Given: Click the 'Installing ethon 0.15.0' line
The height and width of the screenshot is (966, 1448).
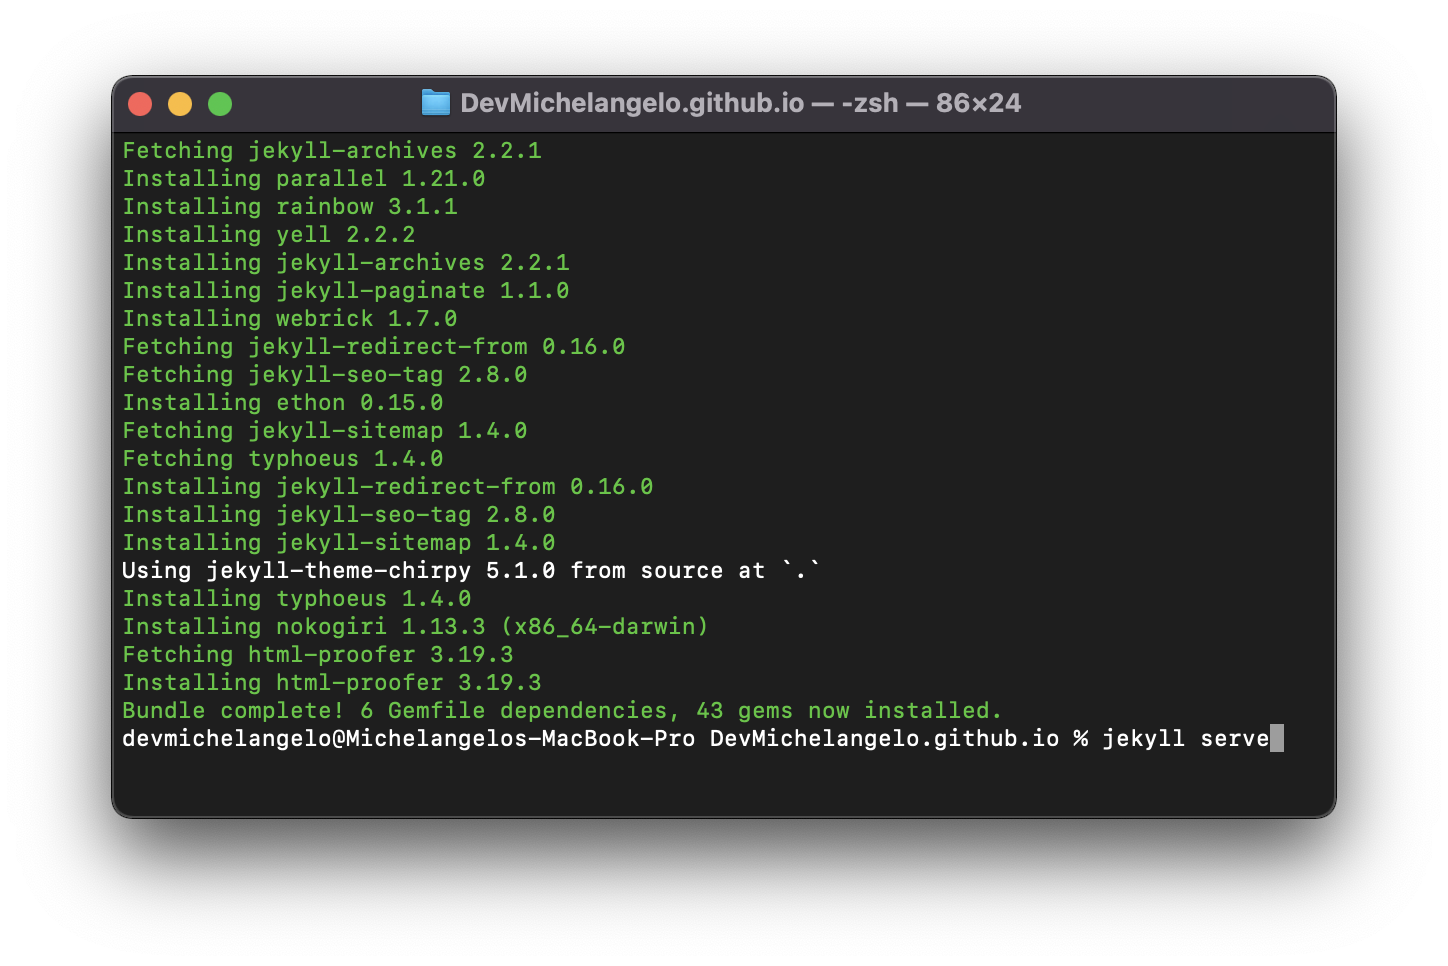Looking at the screenshot, I should (282, 403).
